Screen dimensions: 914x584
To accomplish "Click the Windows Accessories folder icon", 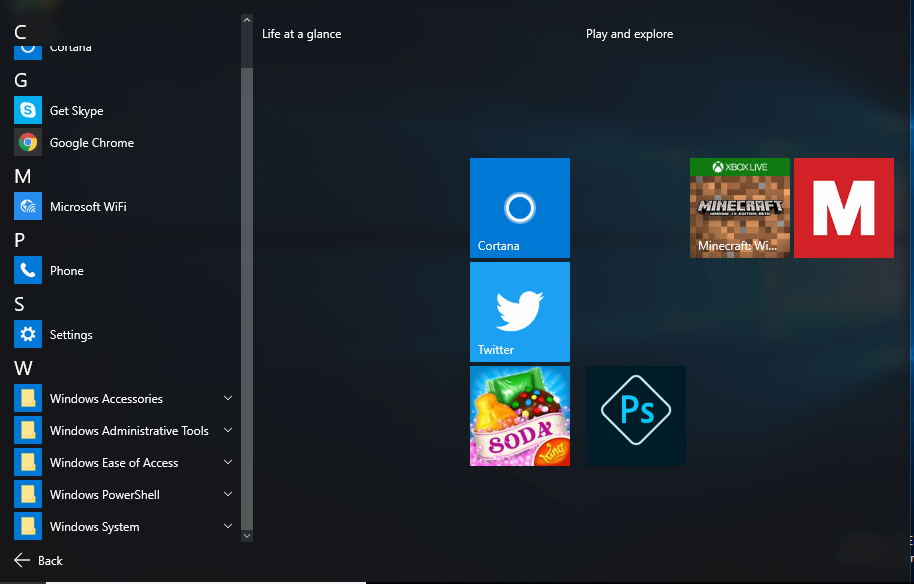I will (28, 398).
